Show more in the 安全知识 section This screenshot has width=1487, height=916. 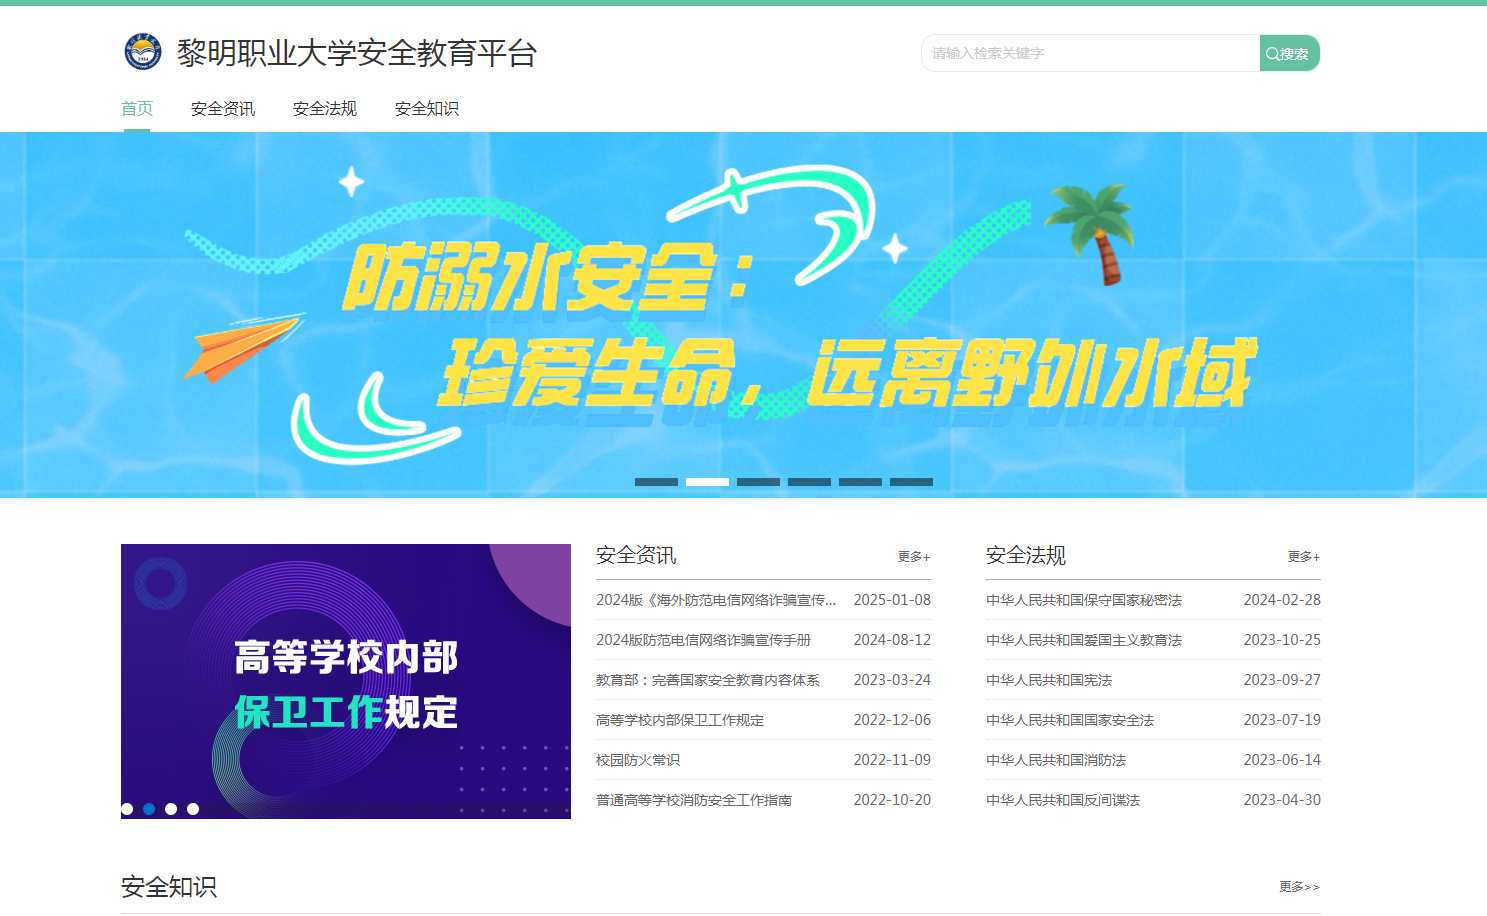1298,887
